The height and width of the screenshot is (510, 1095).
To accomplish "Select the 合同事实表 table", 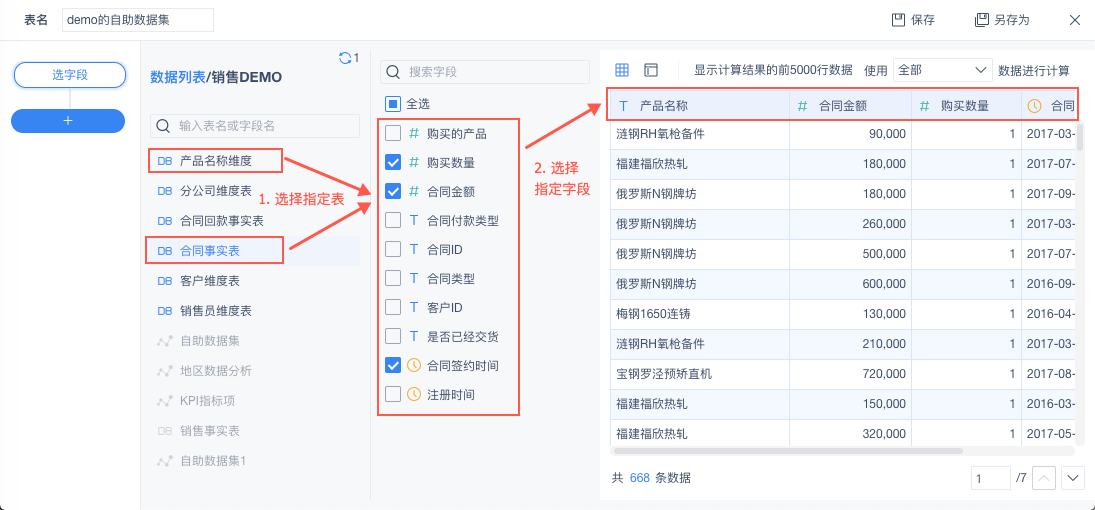I will (209, 250).
